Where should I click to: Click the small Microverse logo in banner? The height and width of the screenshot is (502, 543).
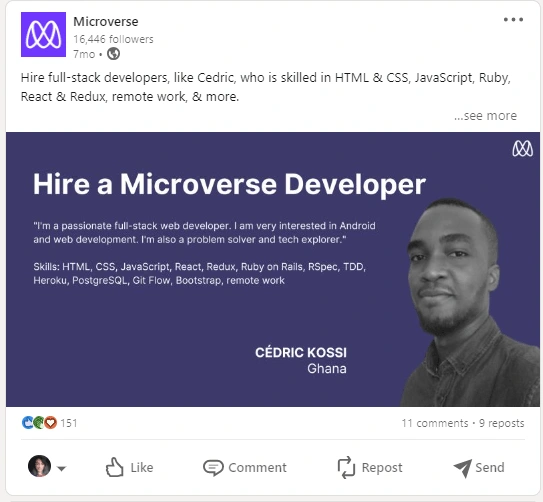click(523, 149)
